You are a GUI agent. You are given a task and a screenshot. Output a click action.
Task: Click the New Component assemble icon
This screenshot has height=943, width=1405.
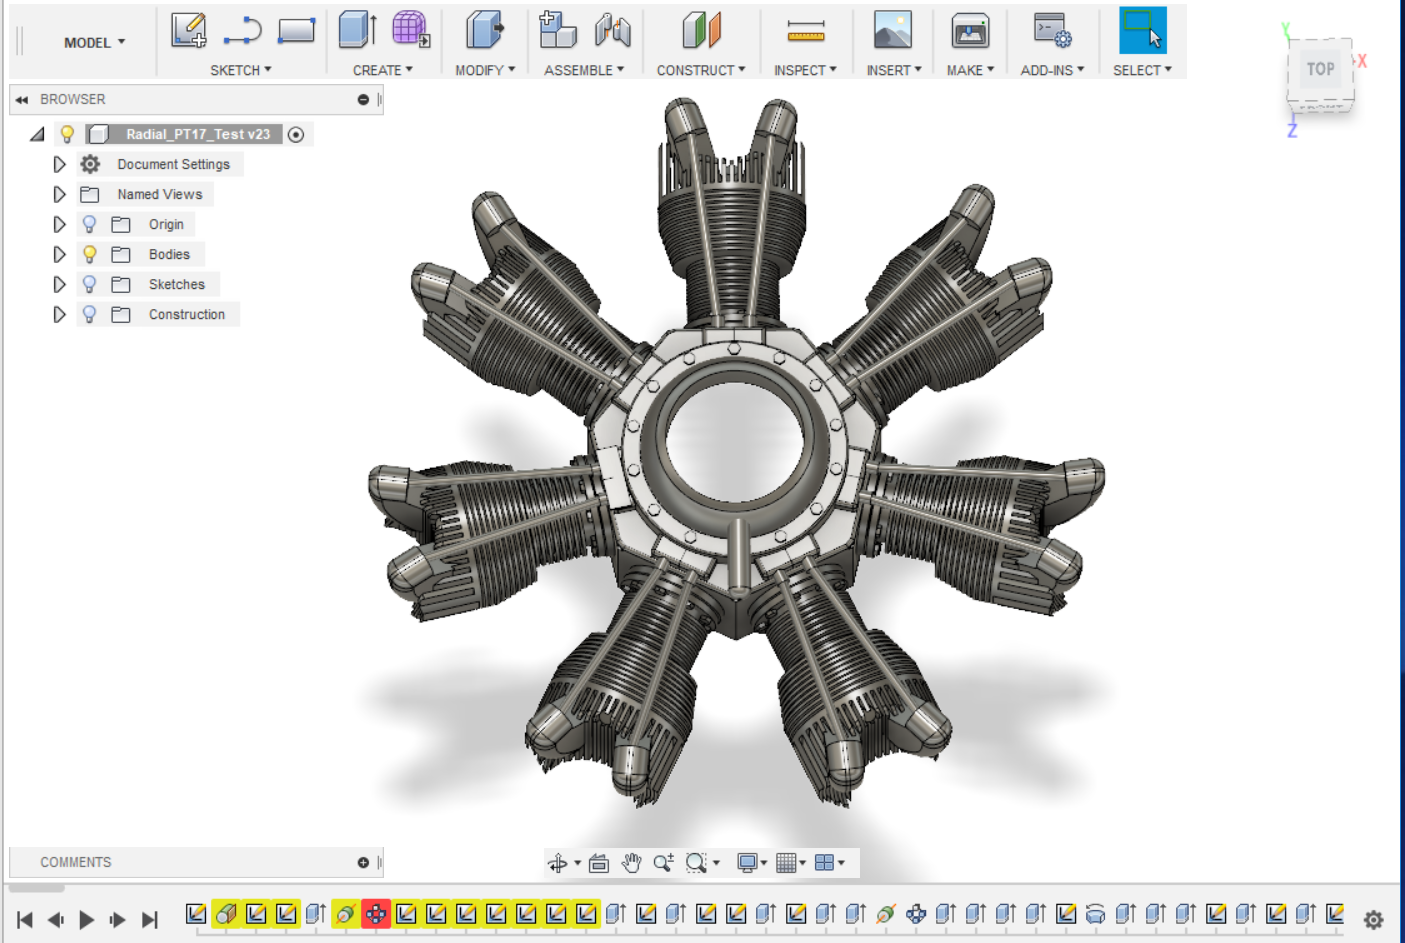557,30
